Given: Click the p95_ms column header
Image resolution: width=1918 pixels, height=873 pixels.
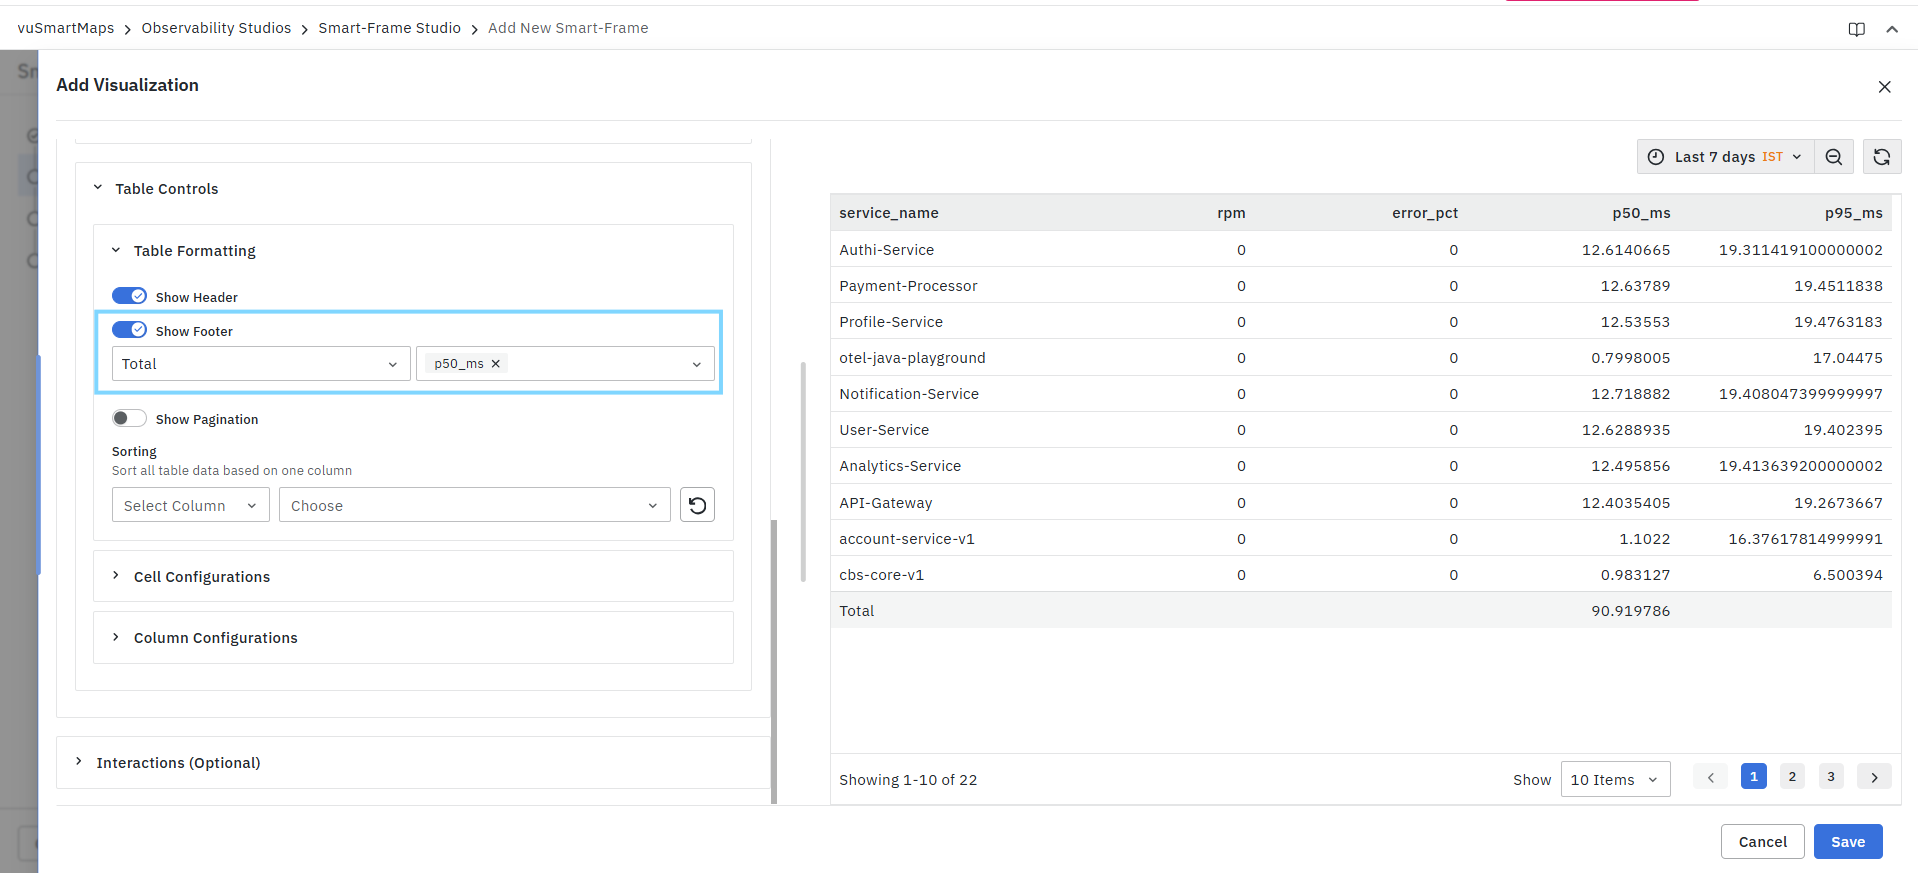Looking at the screenshot, I should click(x=1853, y=213).
